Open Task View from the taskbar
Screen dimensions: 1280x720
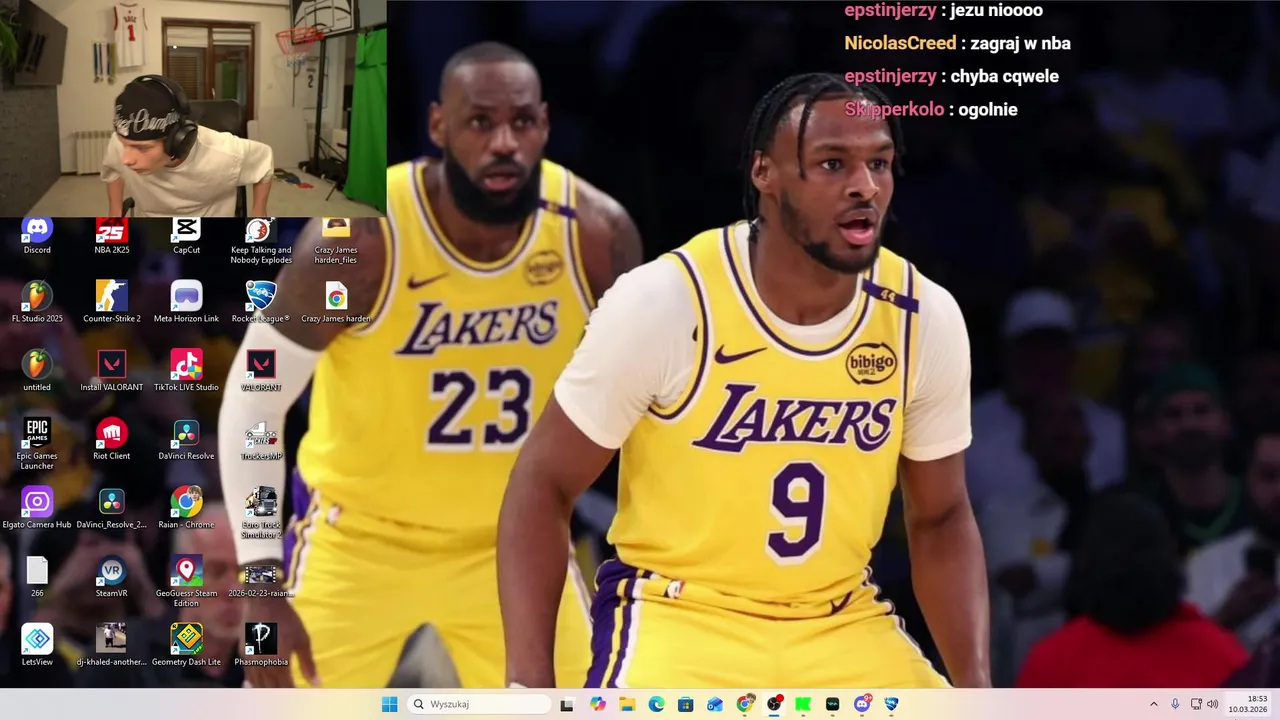567,704
